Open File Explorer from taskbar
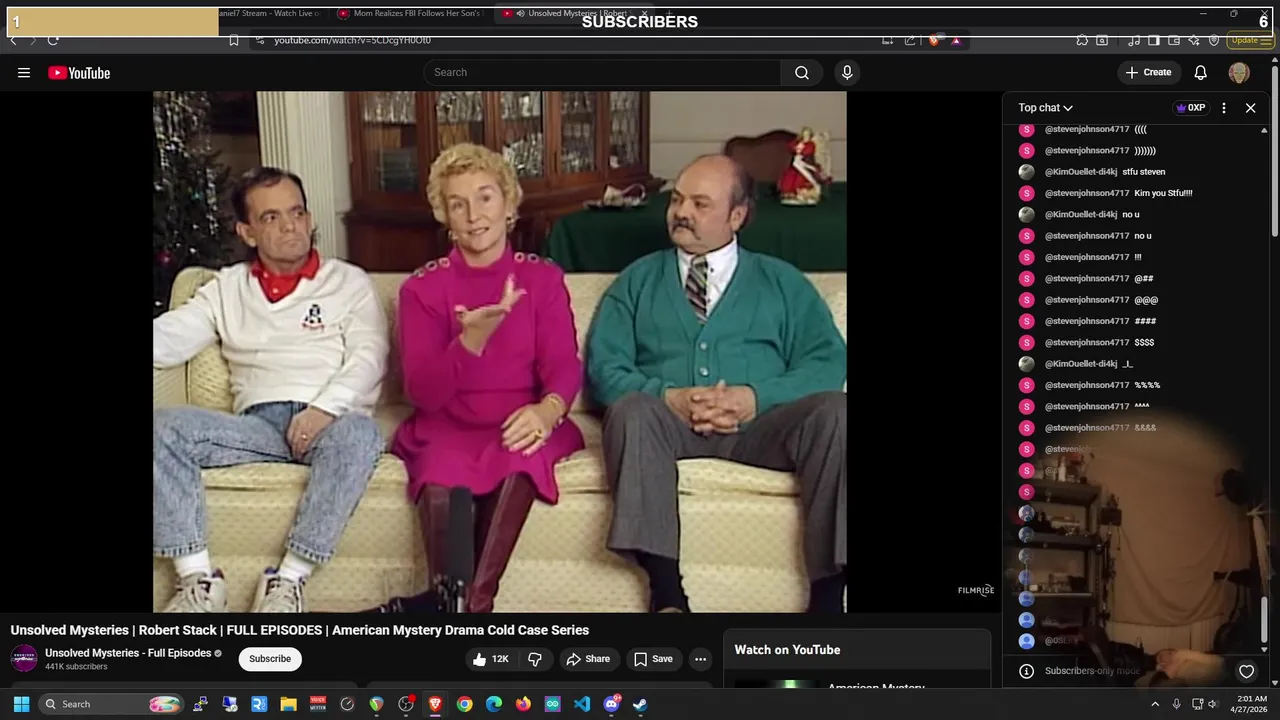Viewport: 1280px width, 720px height. tap(288, 704)
